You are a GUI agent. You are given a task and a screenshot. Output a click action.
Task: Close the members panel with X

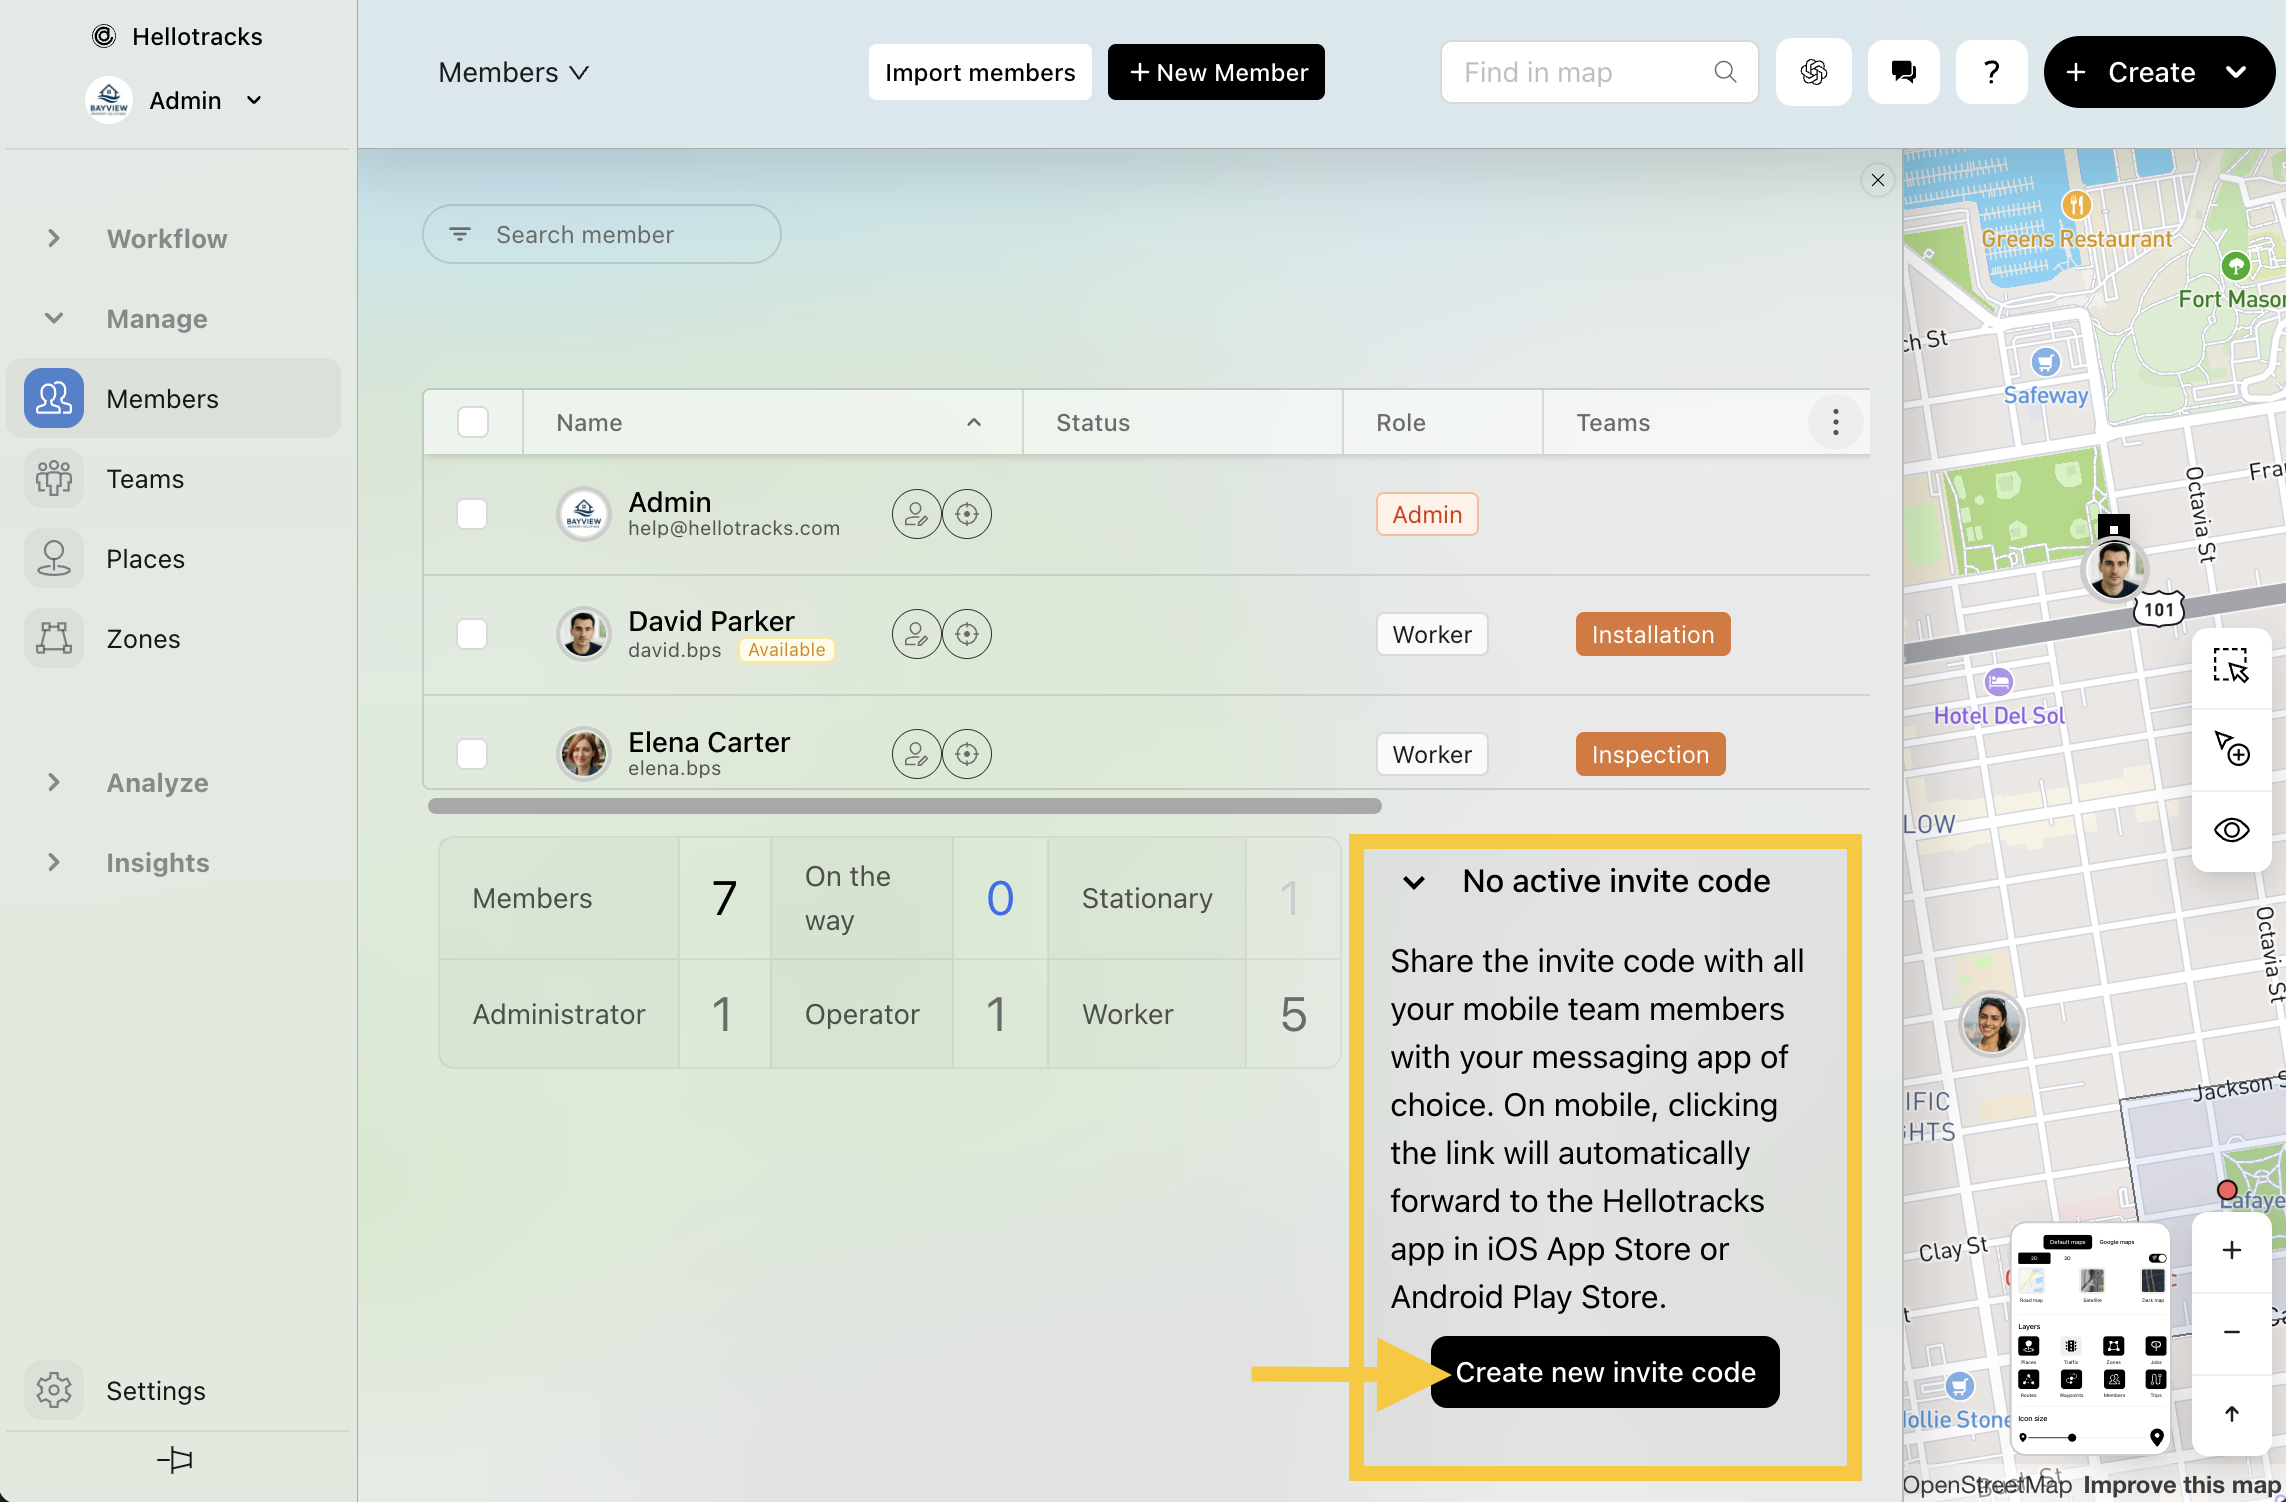coord(1878,180)
